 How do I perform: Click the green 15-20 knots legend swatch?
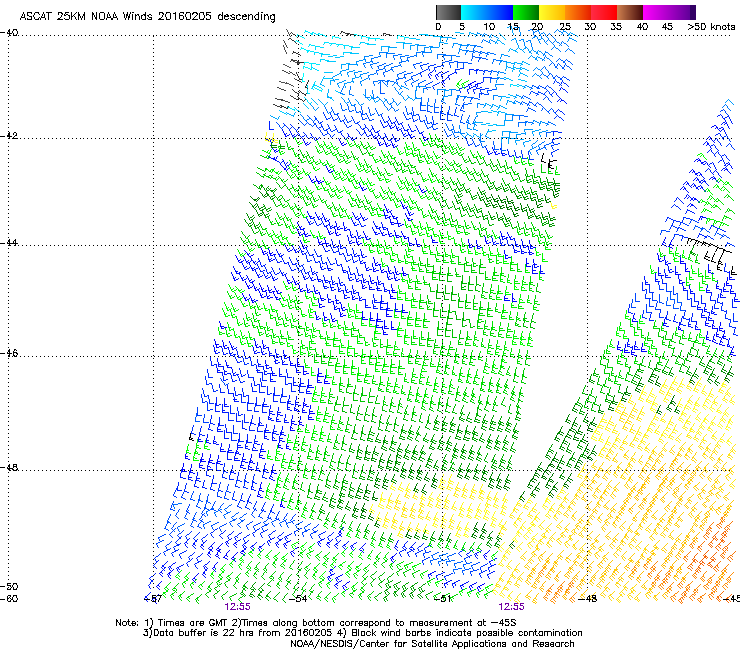526,12
